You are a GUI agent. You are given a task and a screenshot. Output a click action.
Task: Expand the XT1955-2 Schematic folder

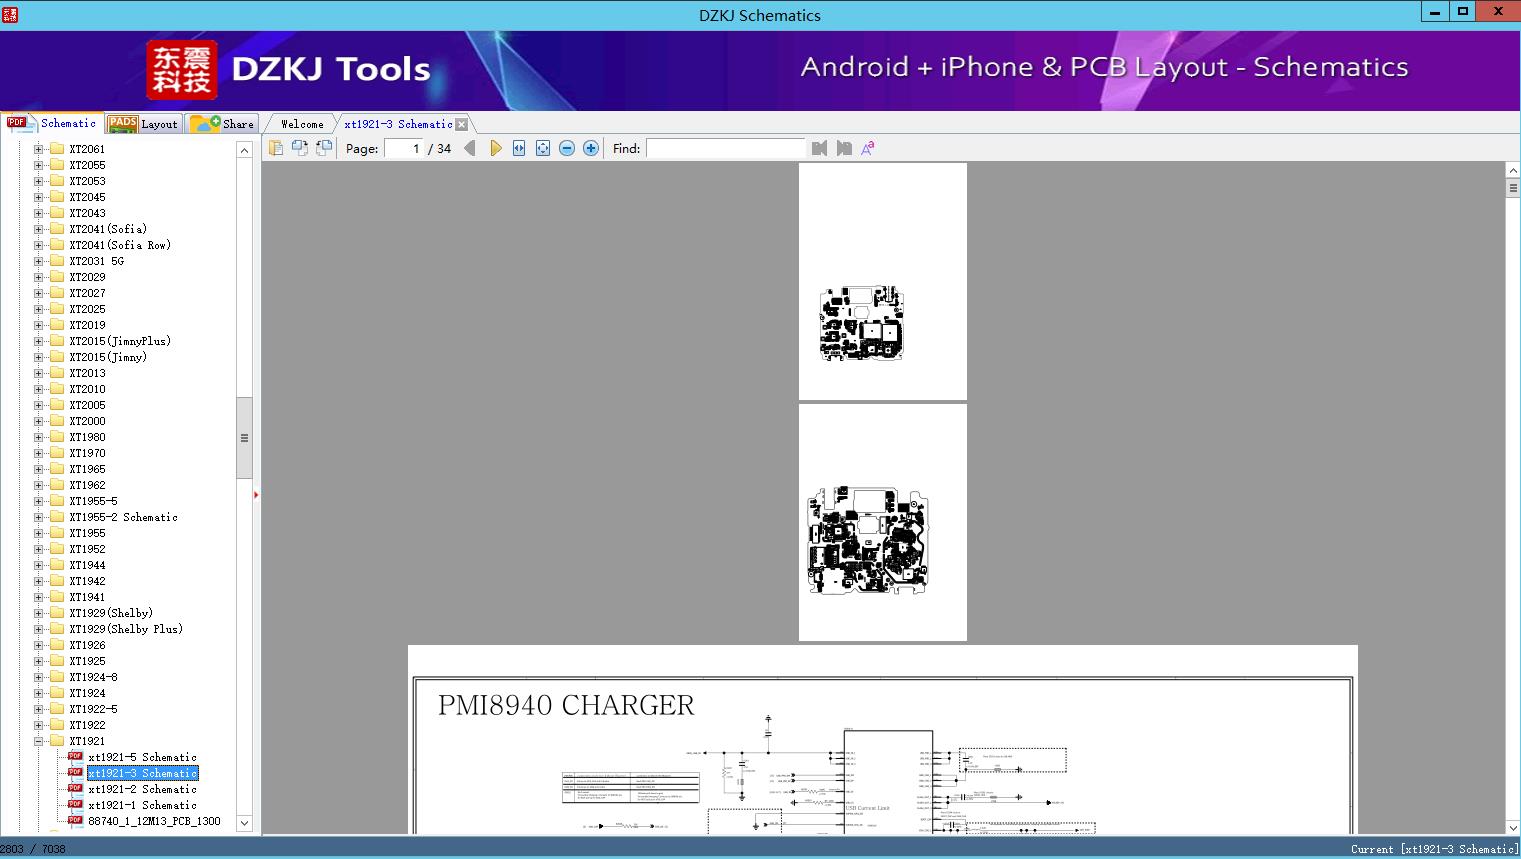(x=38, y=517)
